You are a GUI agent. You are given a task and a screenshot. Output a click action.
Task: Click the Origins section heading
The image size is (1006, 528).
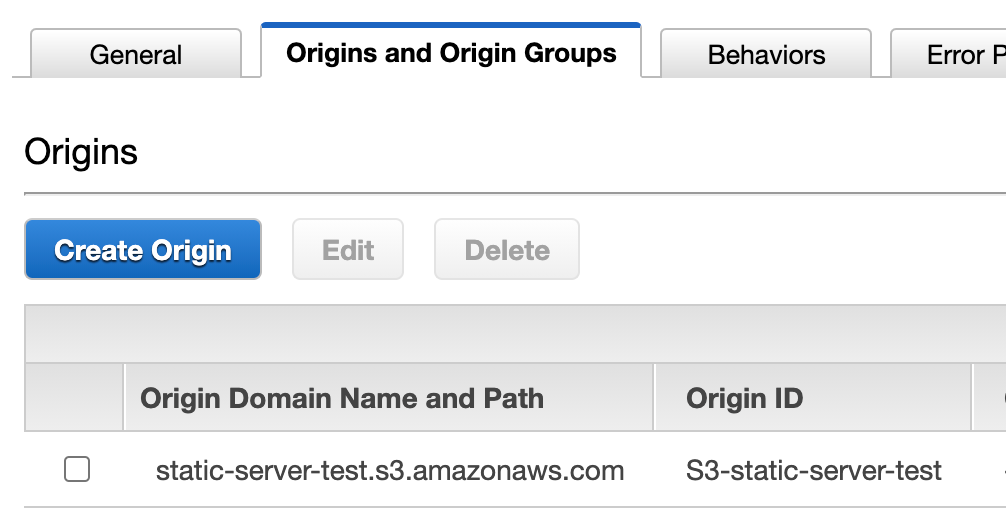81,152
